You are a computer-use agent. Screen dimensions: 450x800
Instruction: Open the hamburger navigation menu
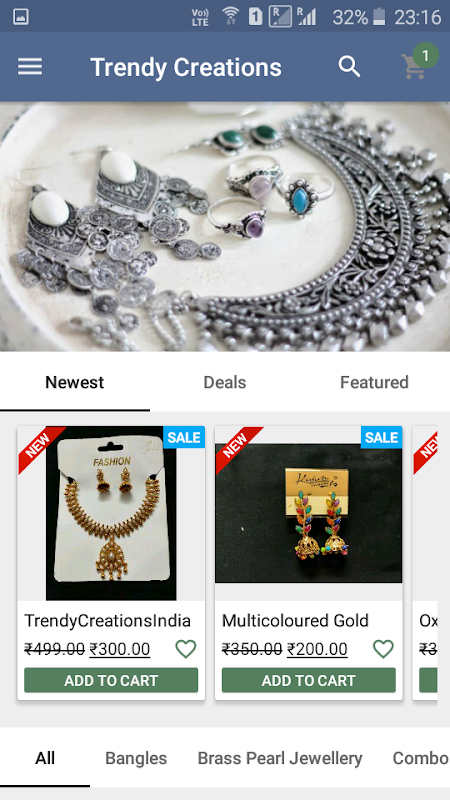point(30,67)
